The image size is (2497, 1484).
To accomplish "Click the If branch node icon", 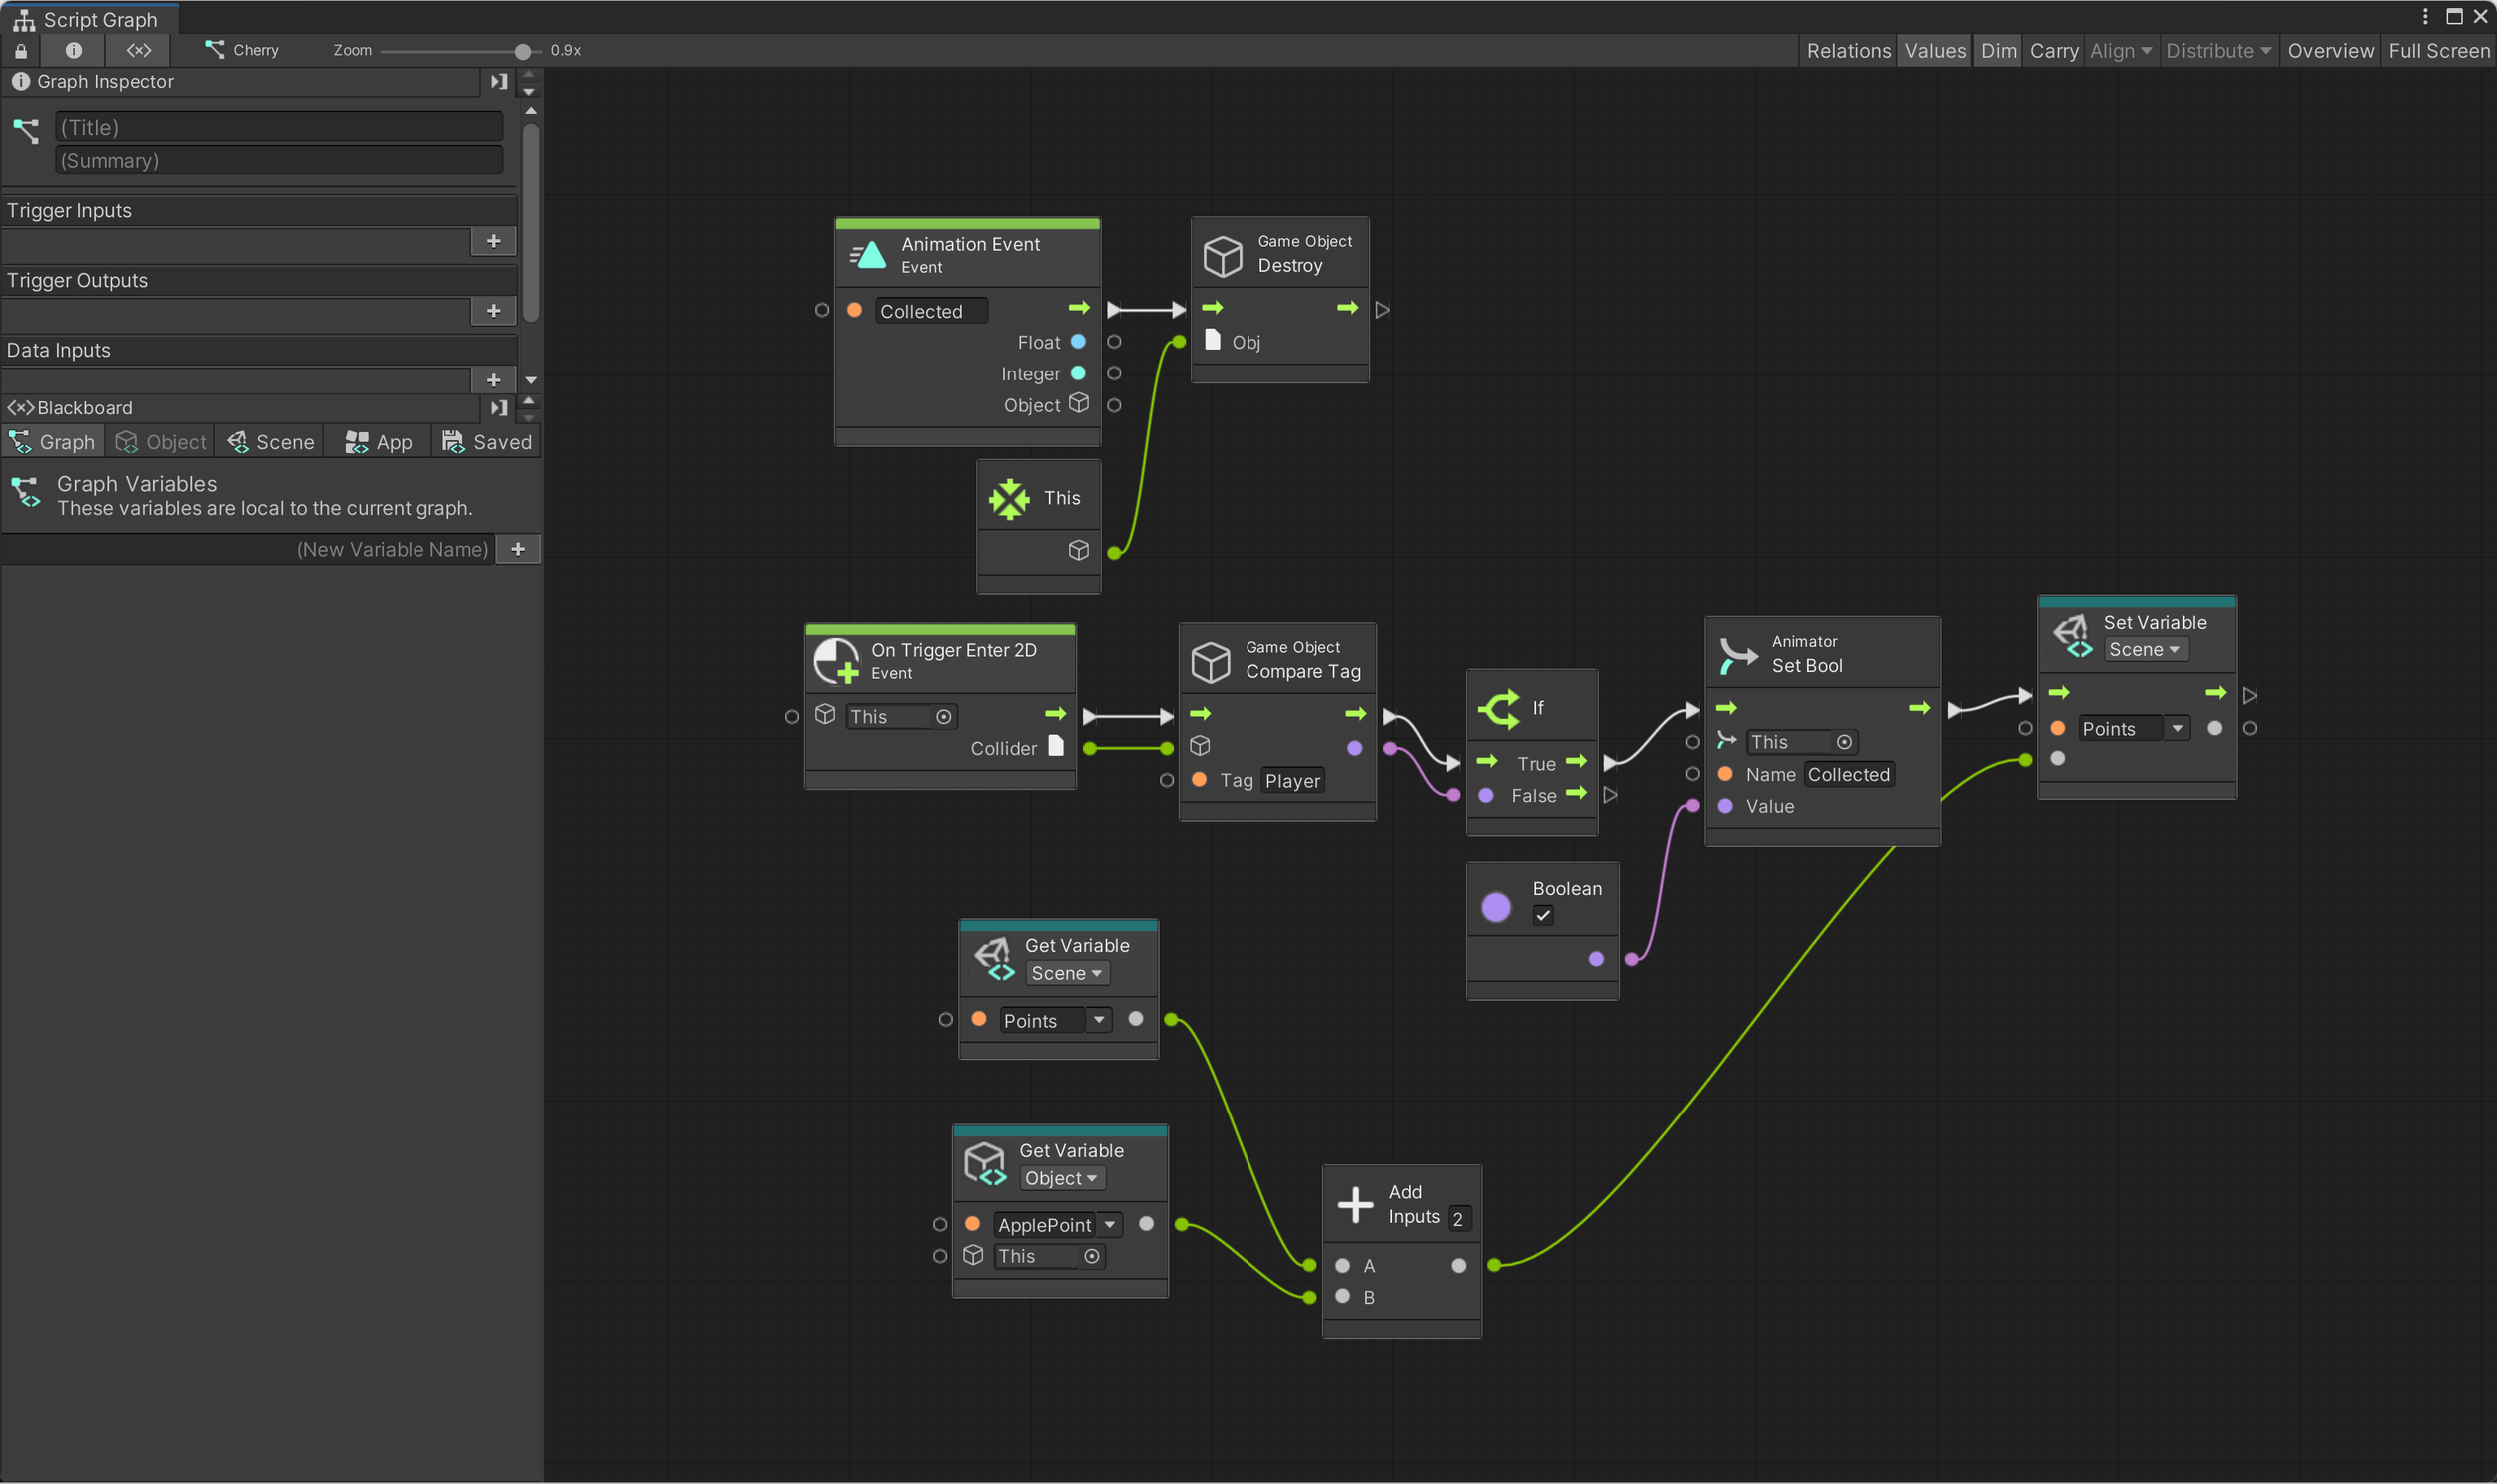I will pyautogui.click(x=1499, y=709).
